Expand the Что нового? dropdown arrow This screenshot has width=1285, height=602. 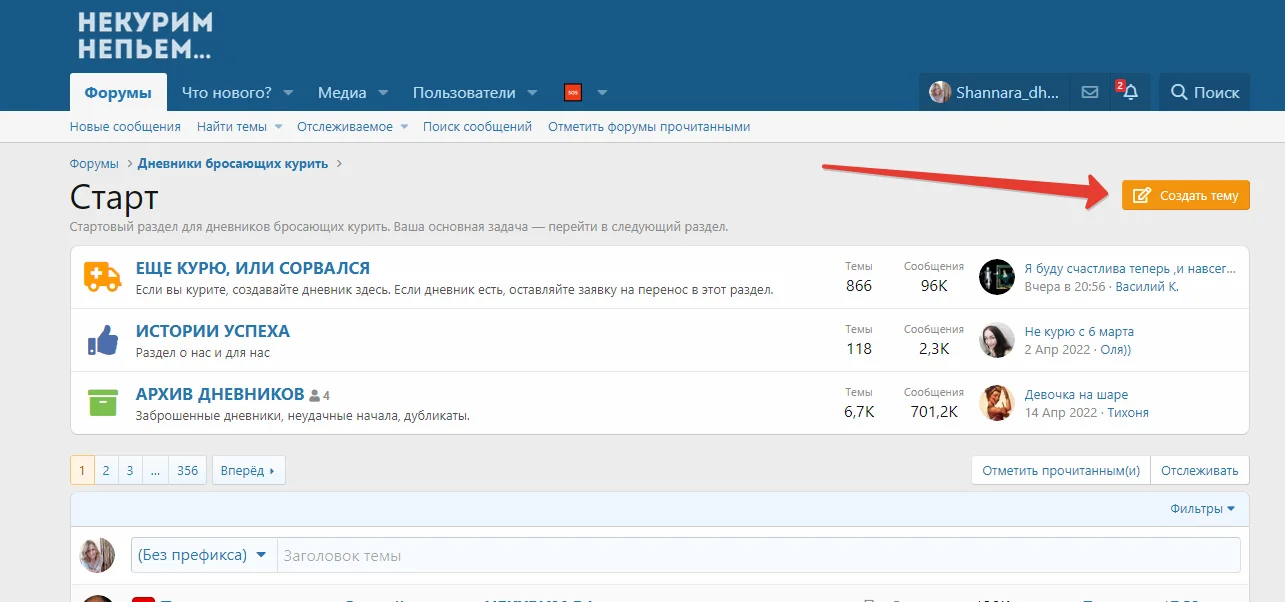coord(288,93)
